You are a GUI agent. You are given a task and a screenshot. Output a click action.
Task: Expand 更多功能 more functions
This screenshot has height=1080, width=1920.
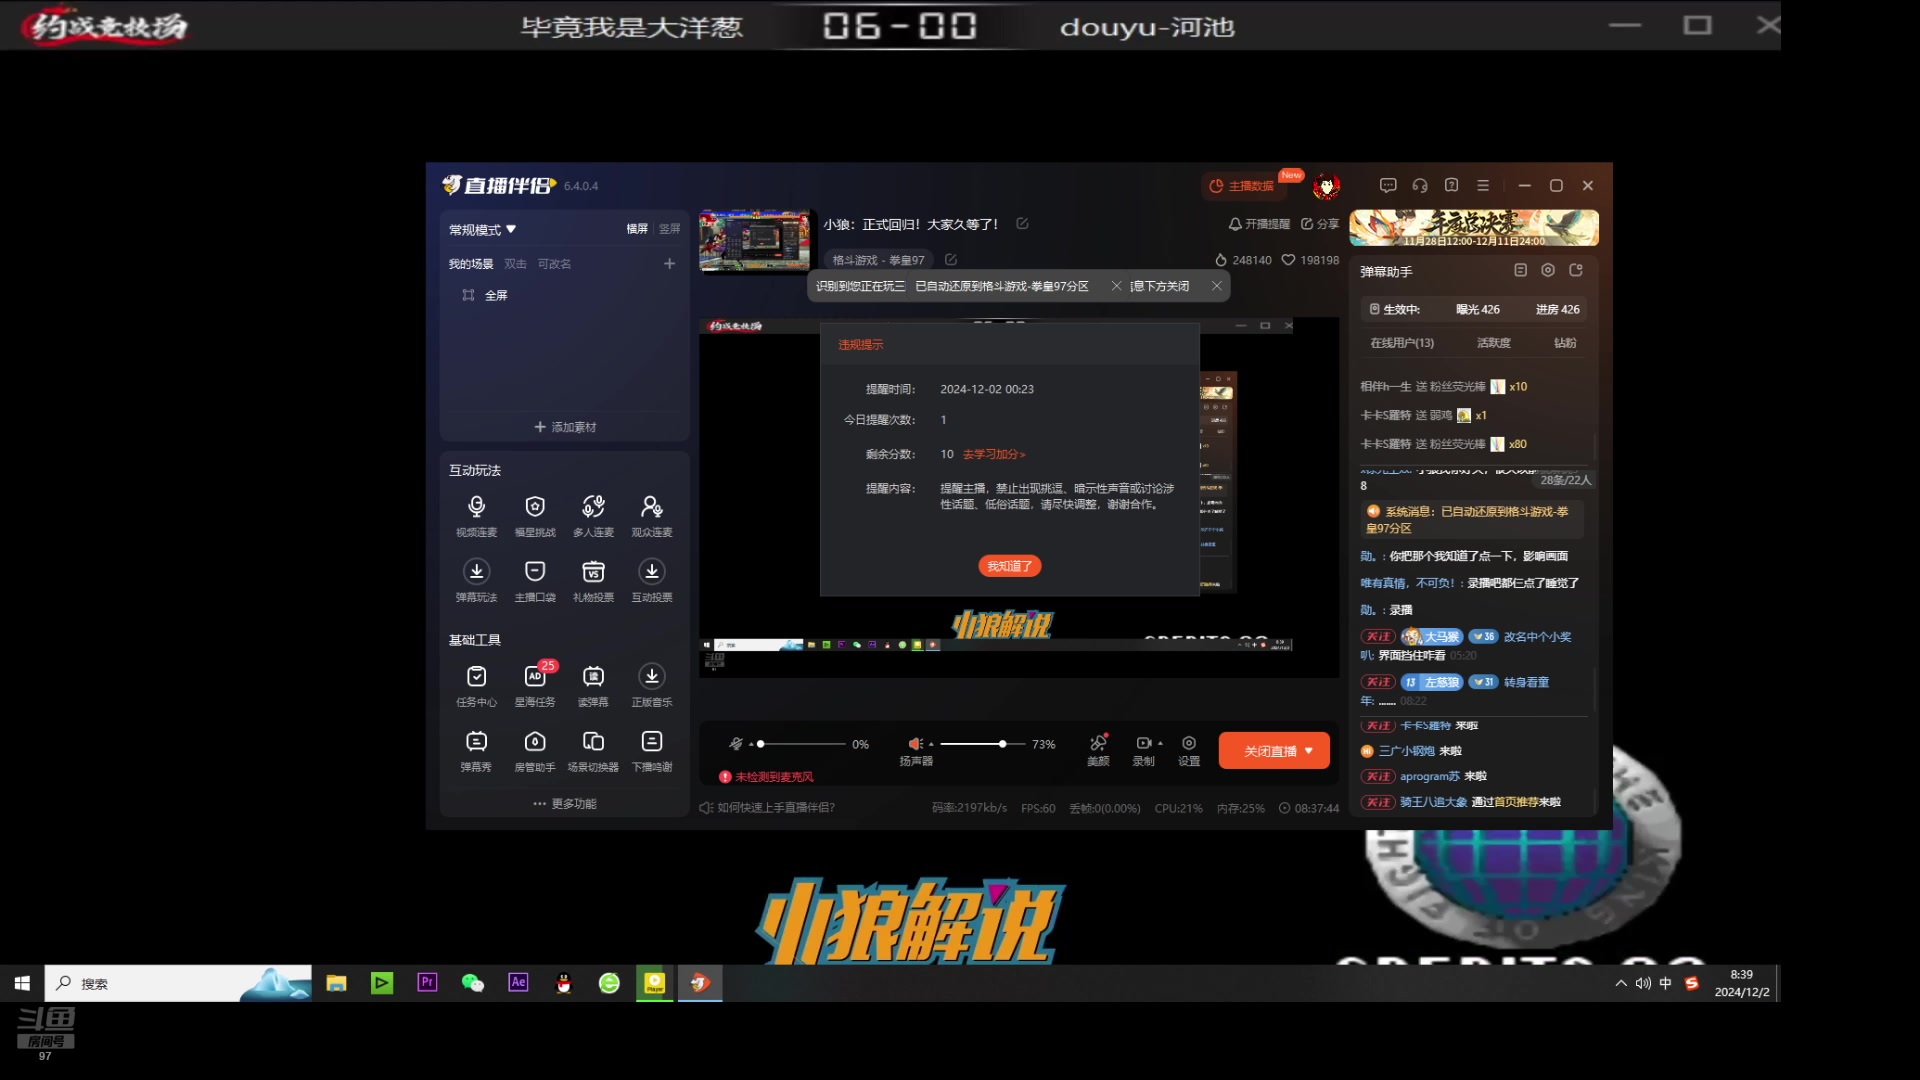(565, 804)
